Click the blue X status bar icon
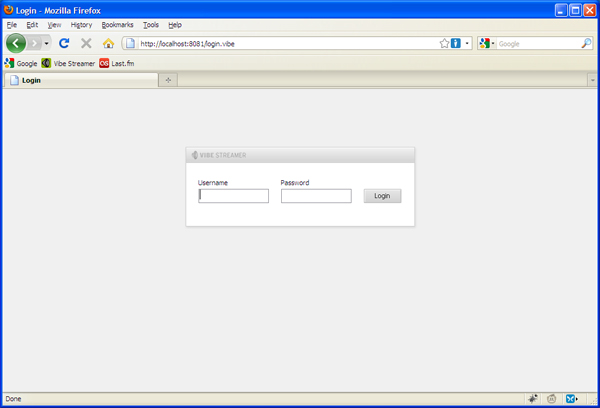 tap(571, 399)
